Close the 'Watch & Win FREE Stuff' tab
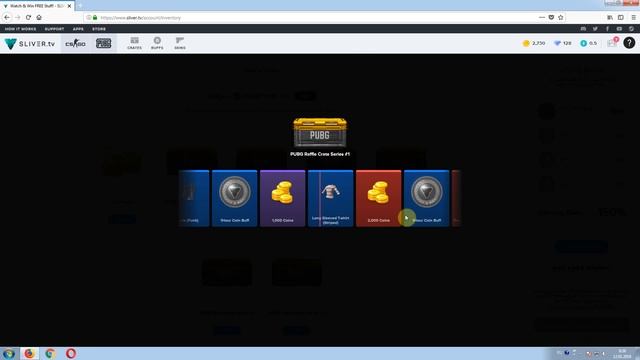 click(x=69, y=6)
